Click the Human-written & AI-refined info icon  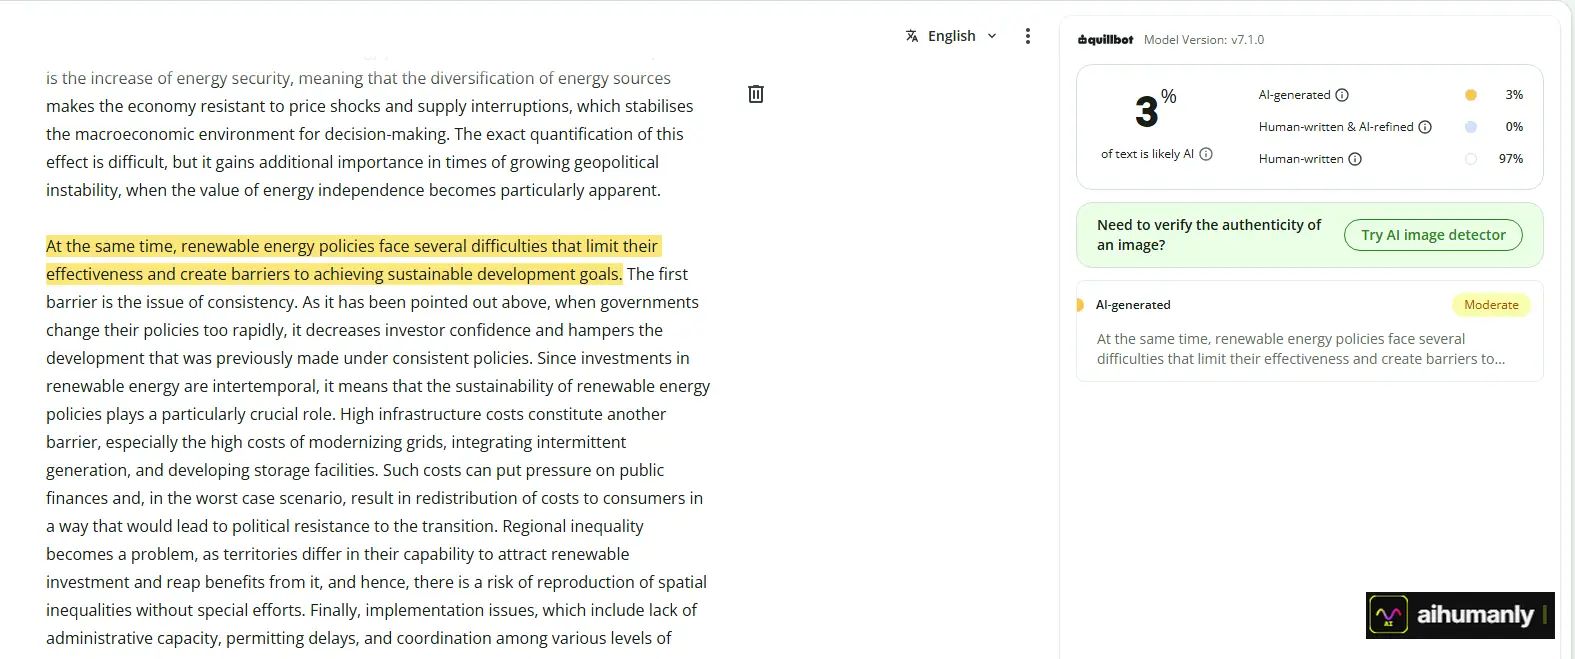[x=1425, y=127]
